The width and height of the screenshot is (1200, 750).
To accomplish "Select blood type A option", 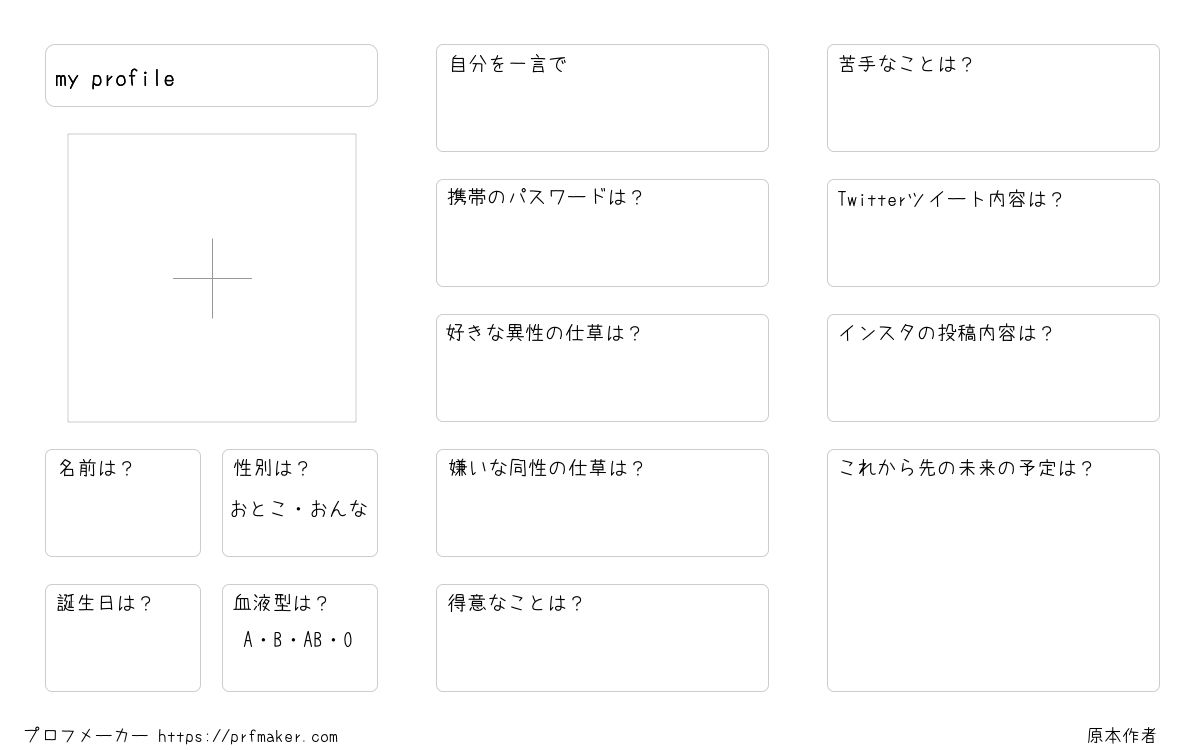I will [x=248, y=640].
